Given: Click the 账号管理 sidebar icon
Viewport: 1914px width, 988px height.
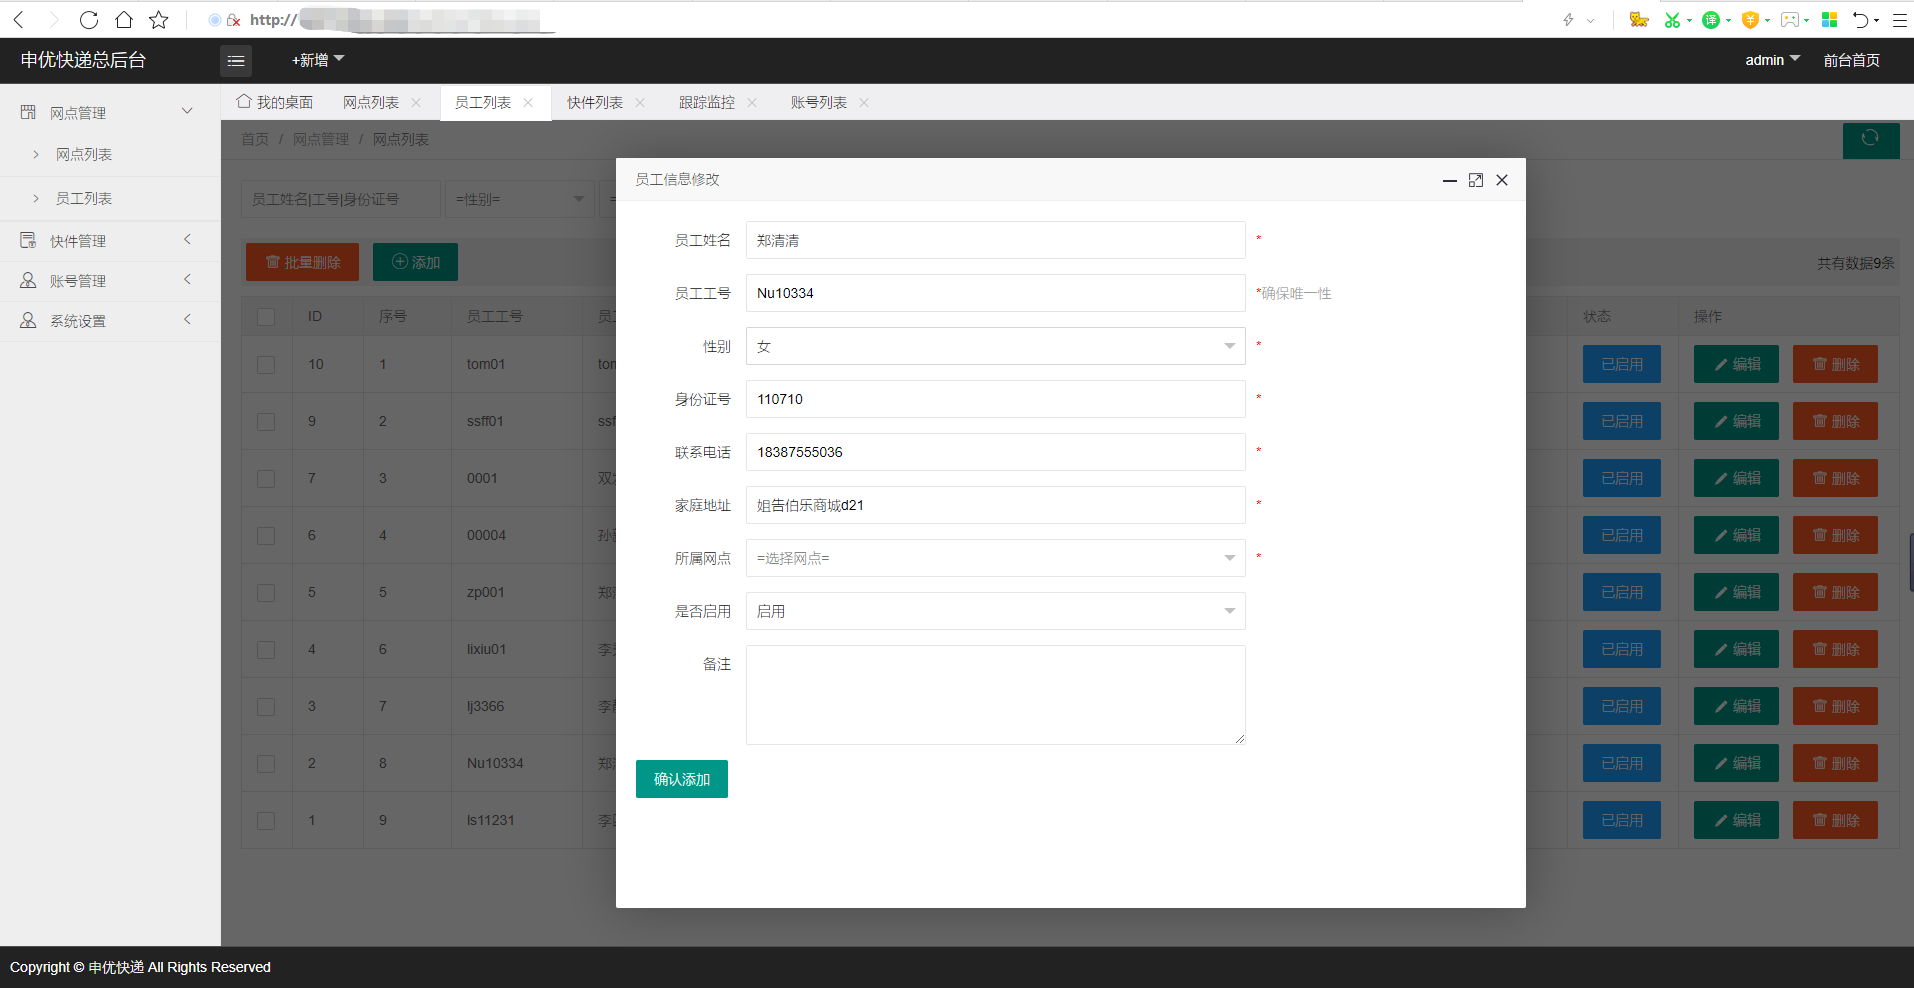Looking at the screenshot, I should (x=28, y=280).
